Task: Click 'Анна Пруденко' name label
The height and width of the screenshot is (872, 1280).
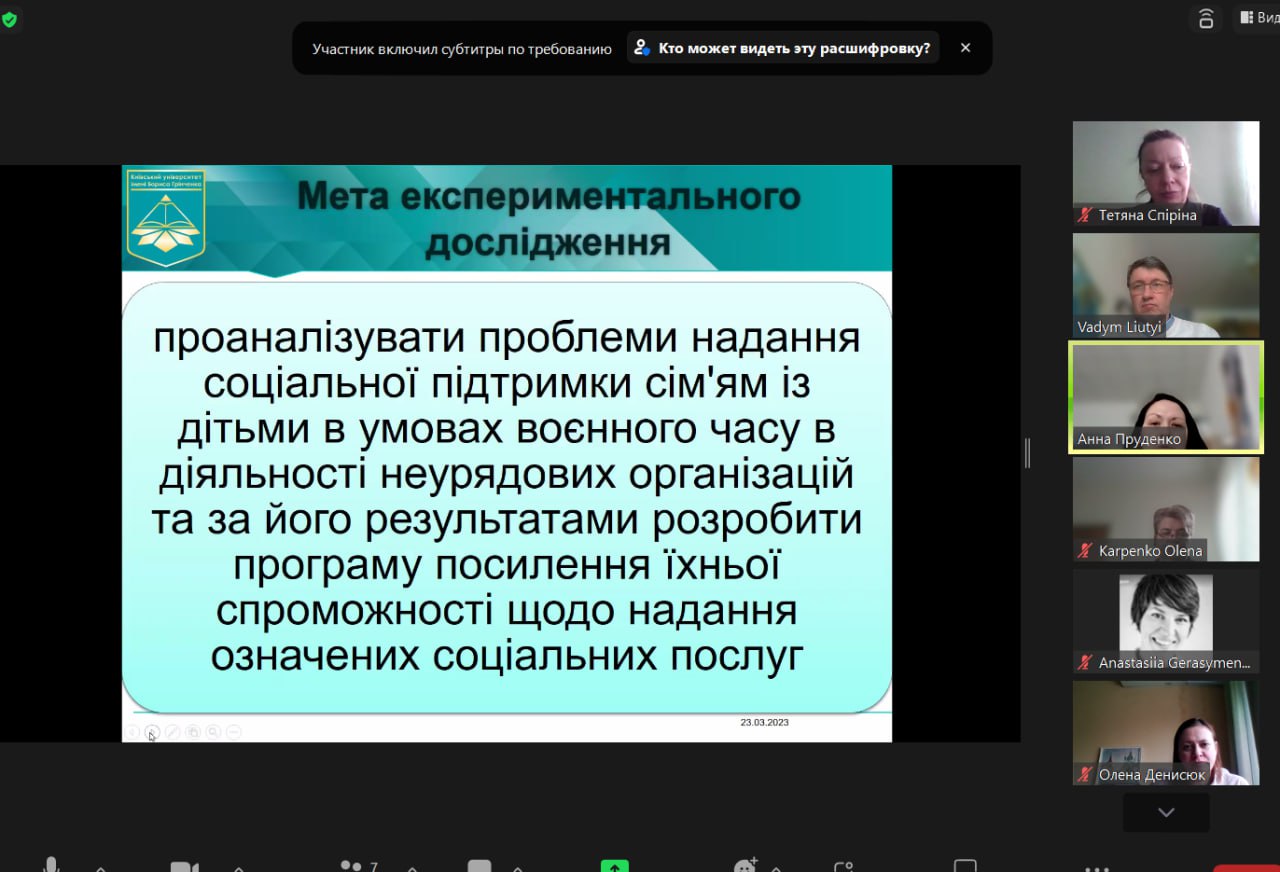Action: click(x=1129, y=439)
